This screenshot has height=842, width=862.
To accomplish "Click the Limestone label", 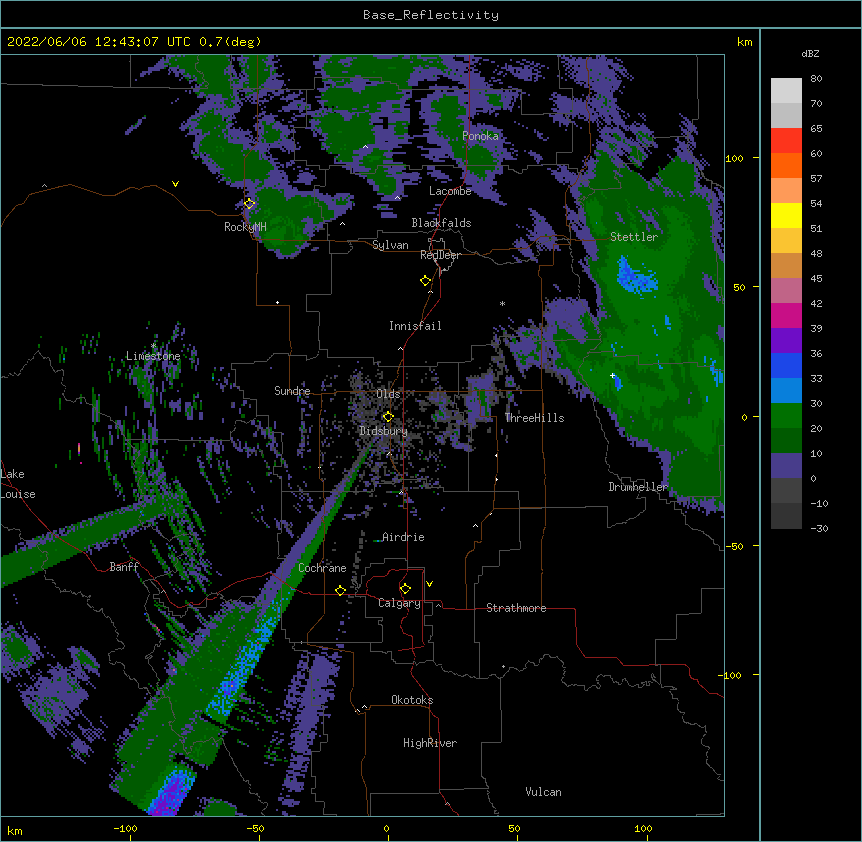I will pyautogui.click(x=153, y=356).
